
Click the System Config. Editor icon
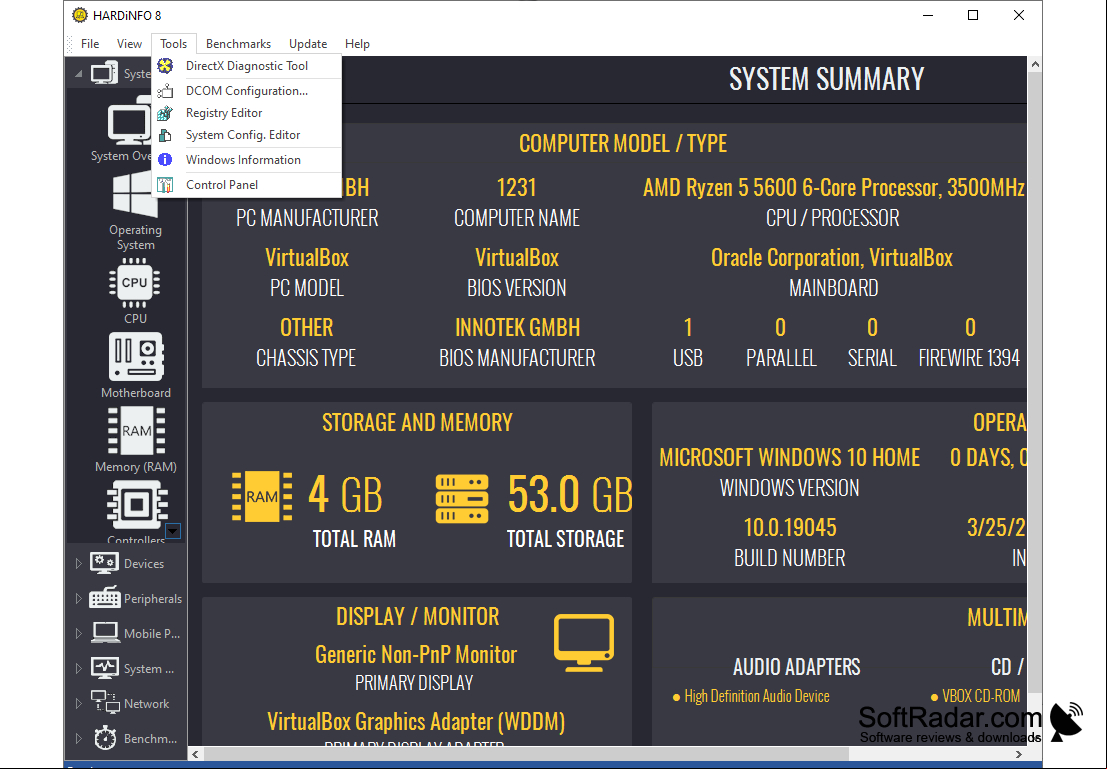[x=165, y=135]
